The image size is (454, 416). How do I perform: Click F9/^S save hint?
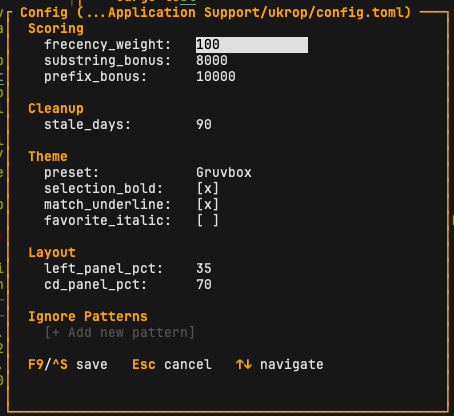(68, 365)
